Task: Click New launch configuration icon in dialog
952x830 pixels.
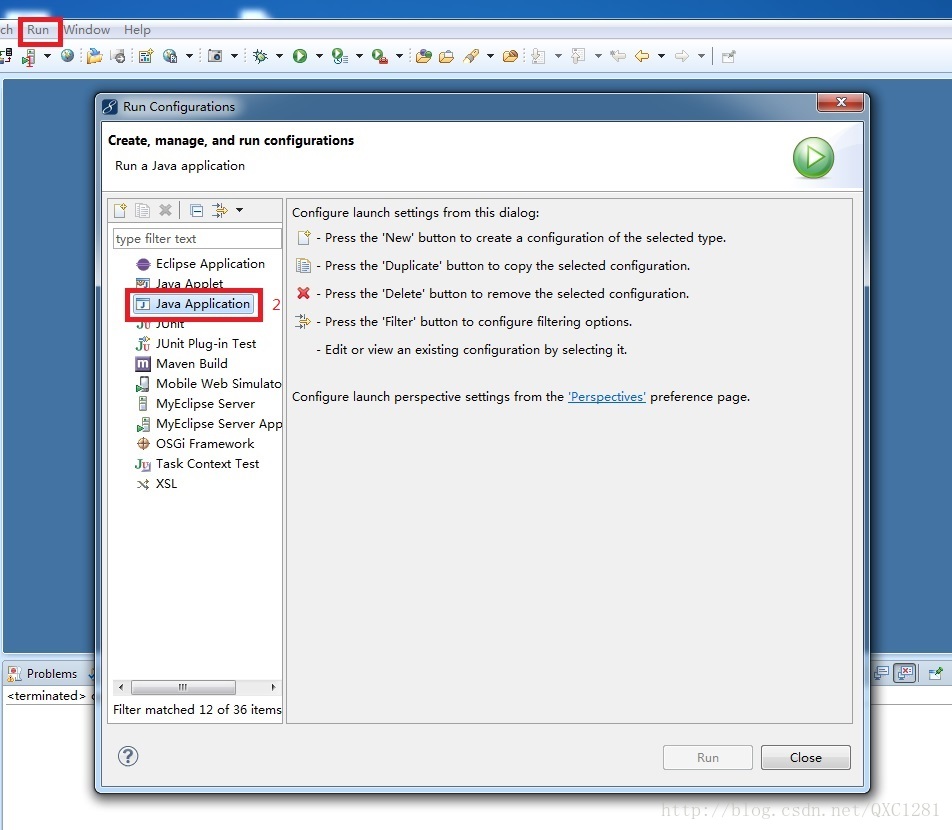Action: click(x=120, y=210)
